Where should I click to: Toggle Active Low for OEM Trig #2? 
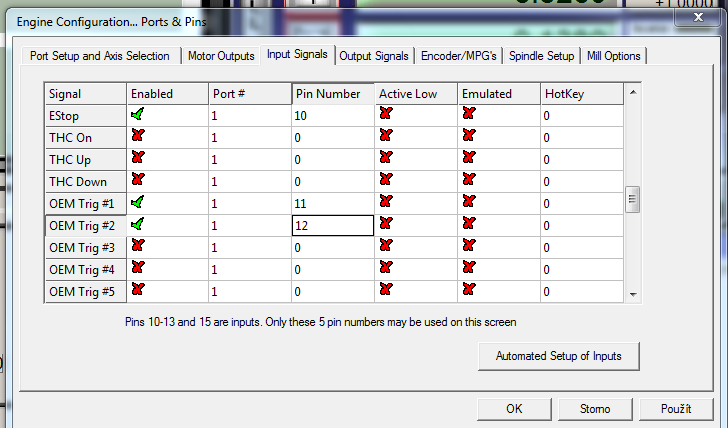[x=386, y=223]
